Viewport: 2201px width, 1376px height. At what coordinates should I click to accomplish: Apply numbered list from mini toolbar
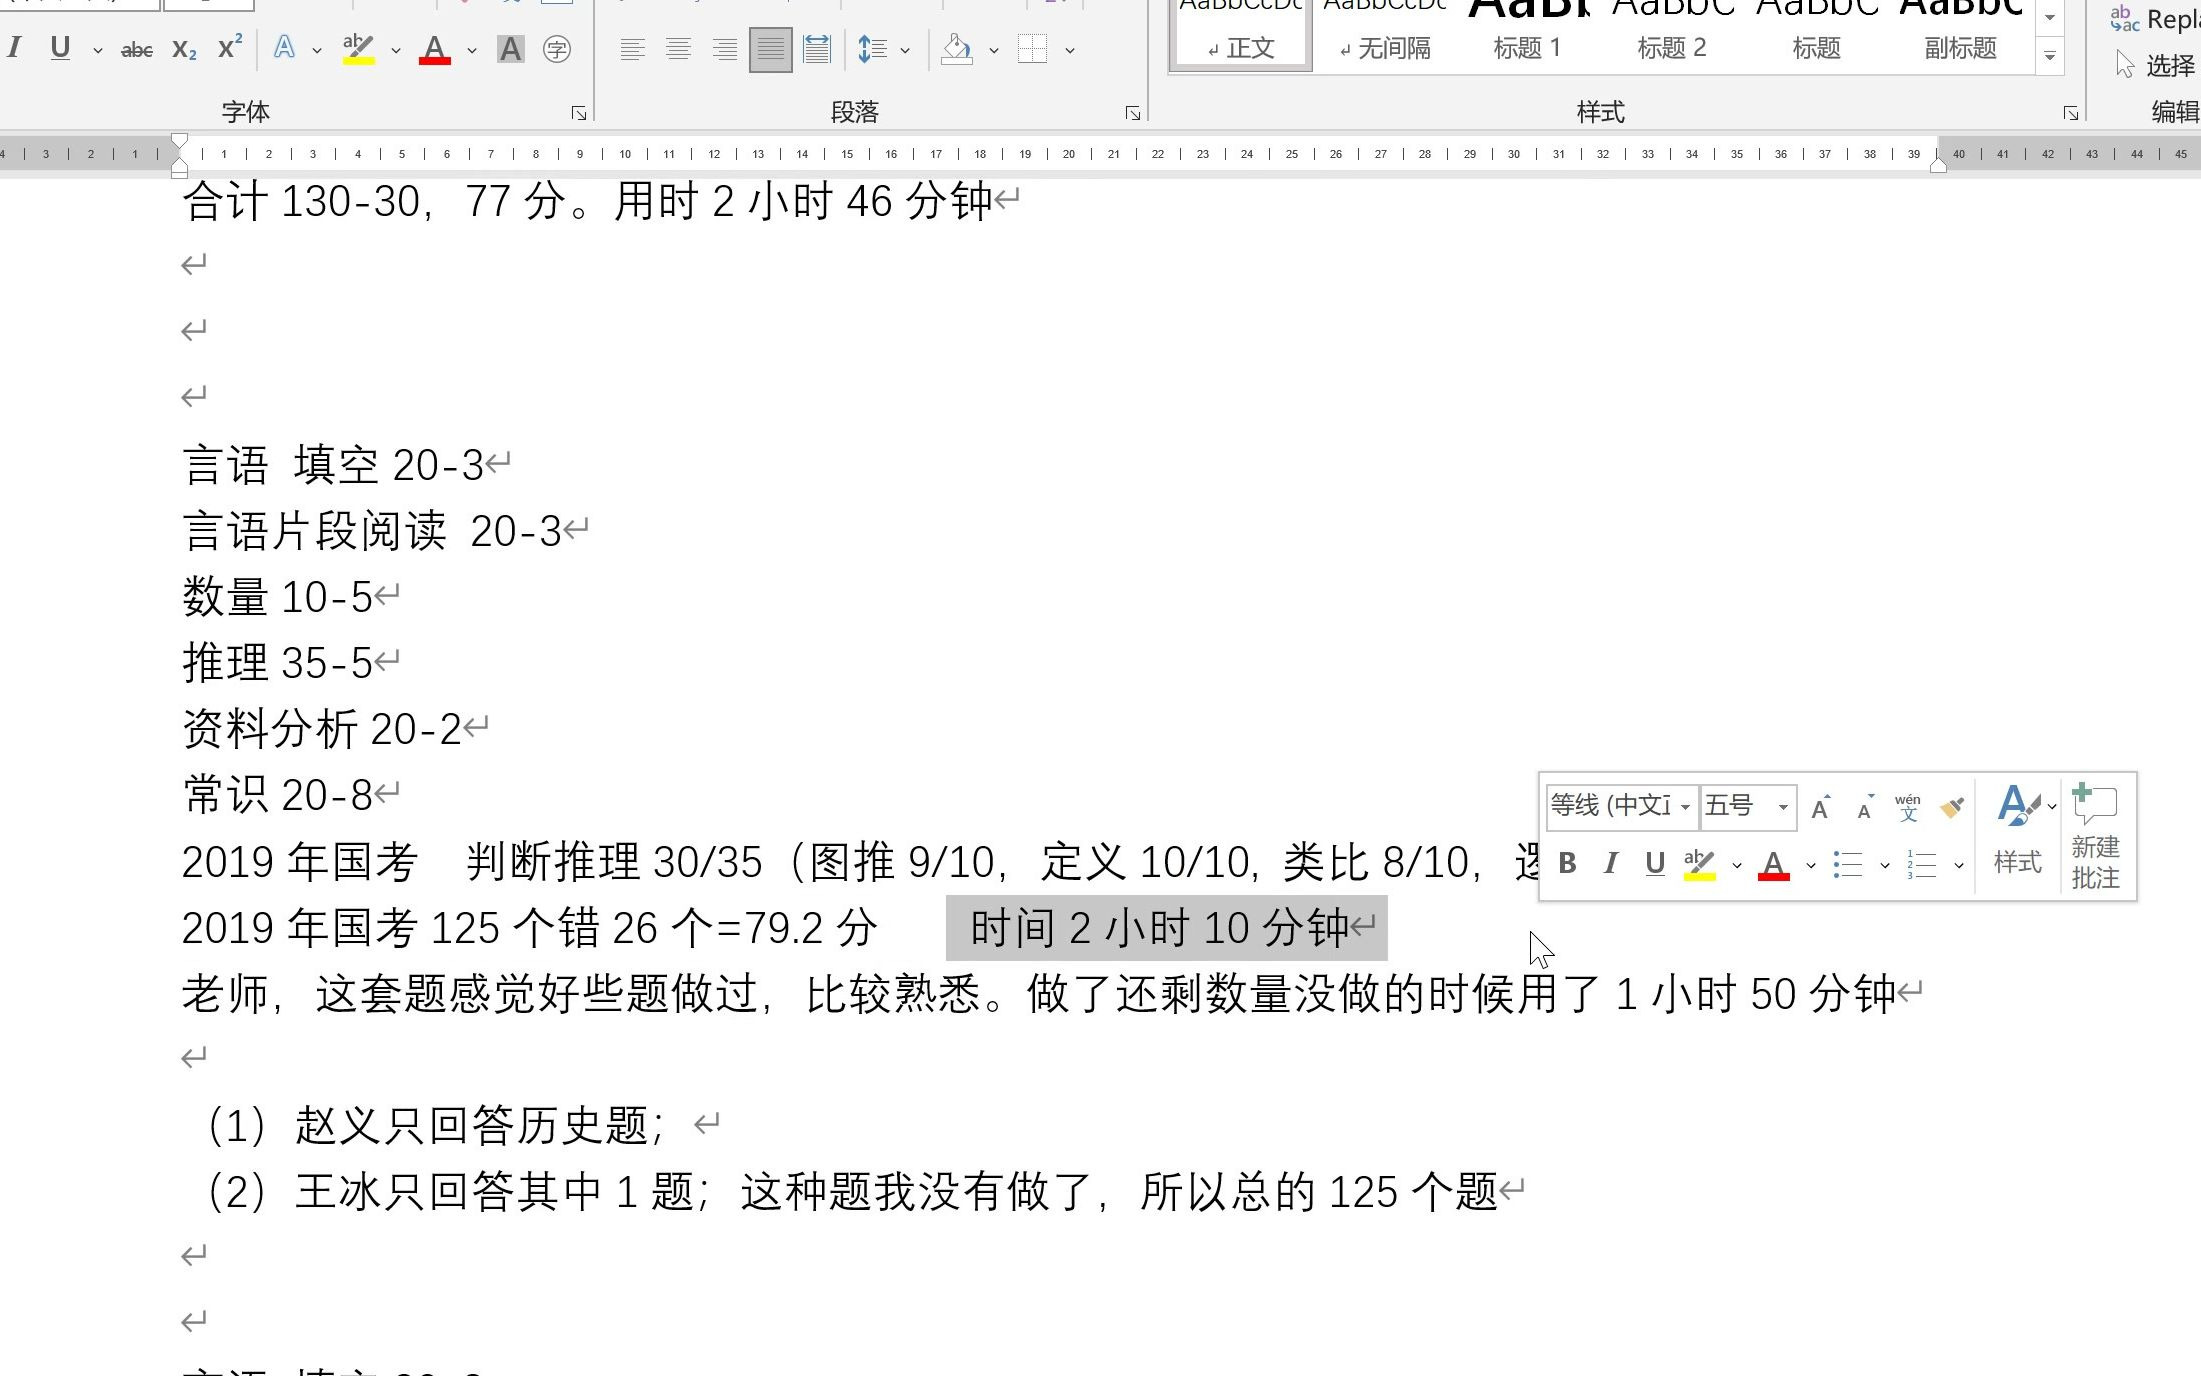[1922, 865]
